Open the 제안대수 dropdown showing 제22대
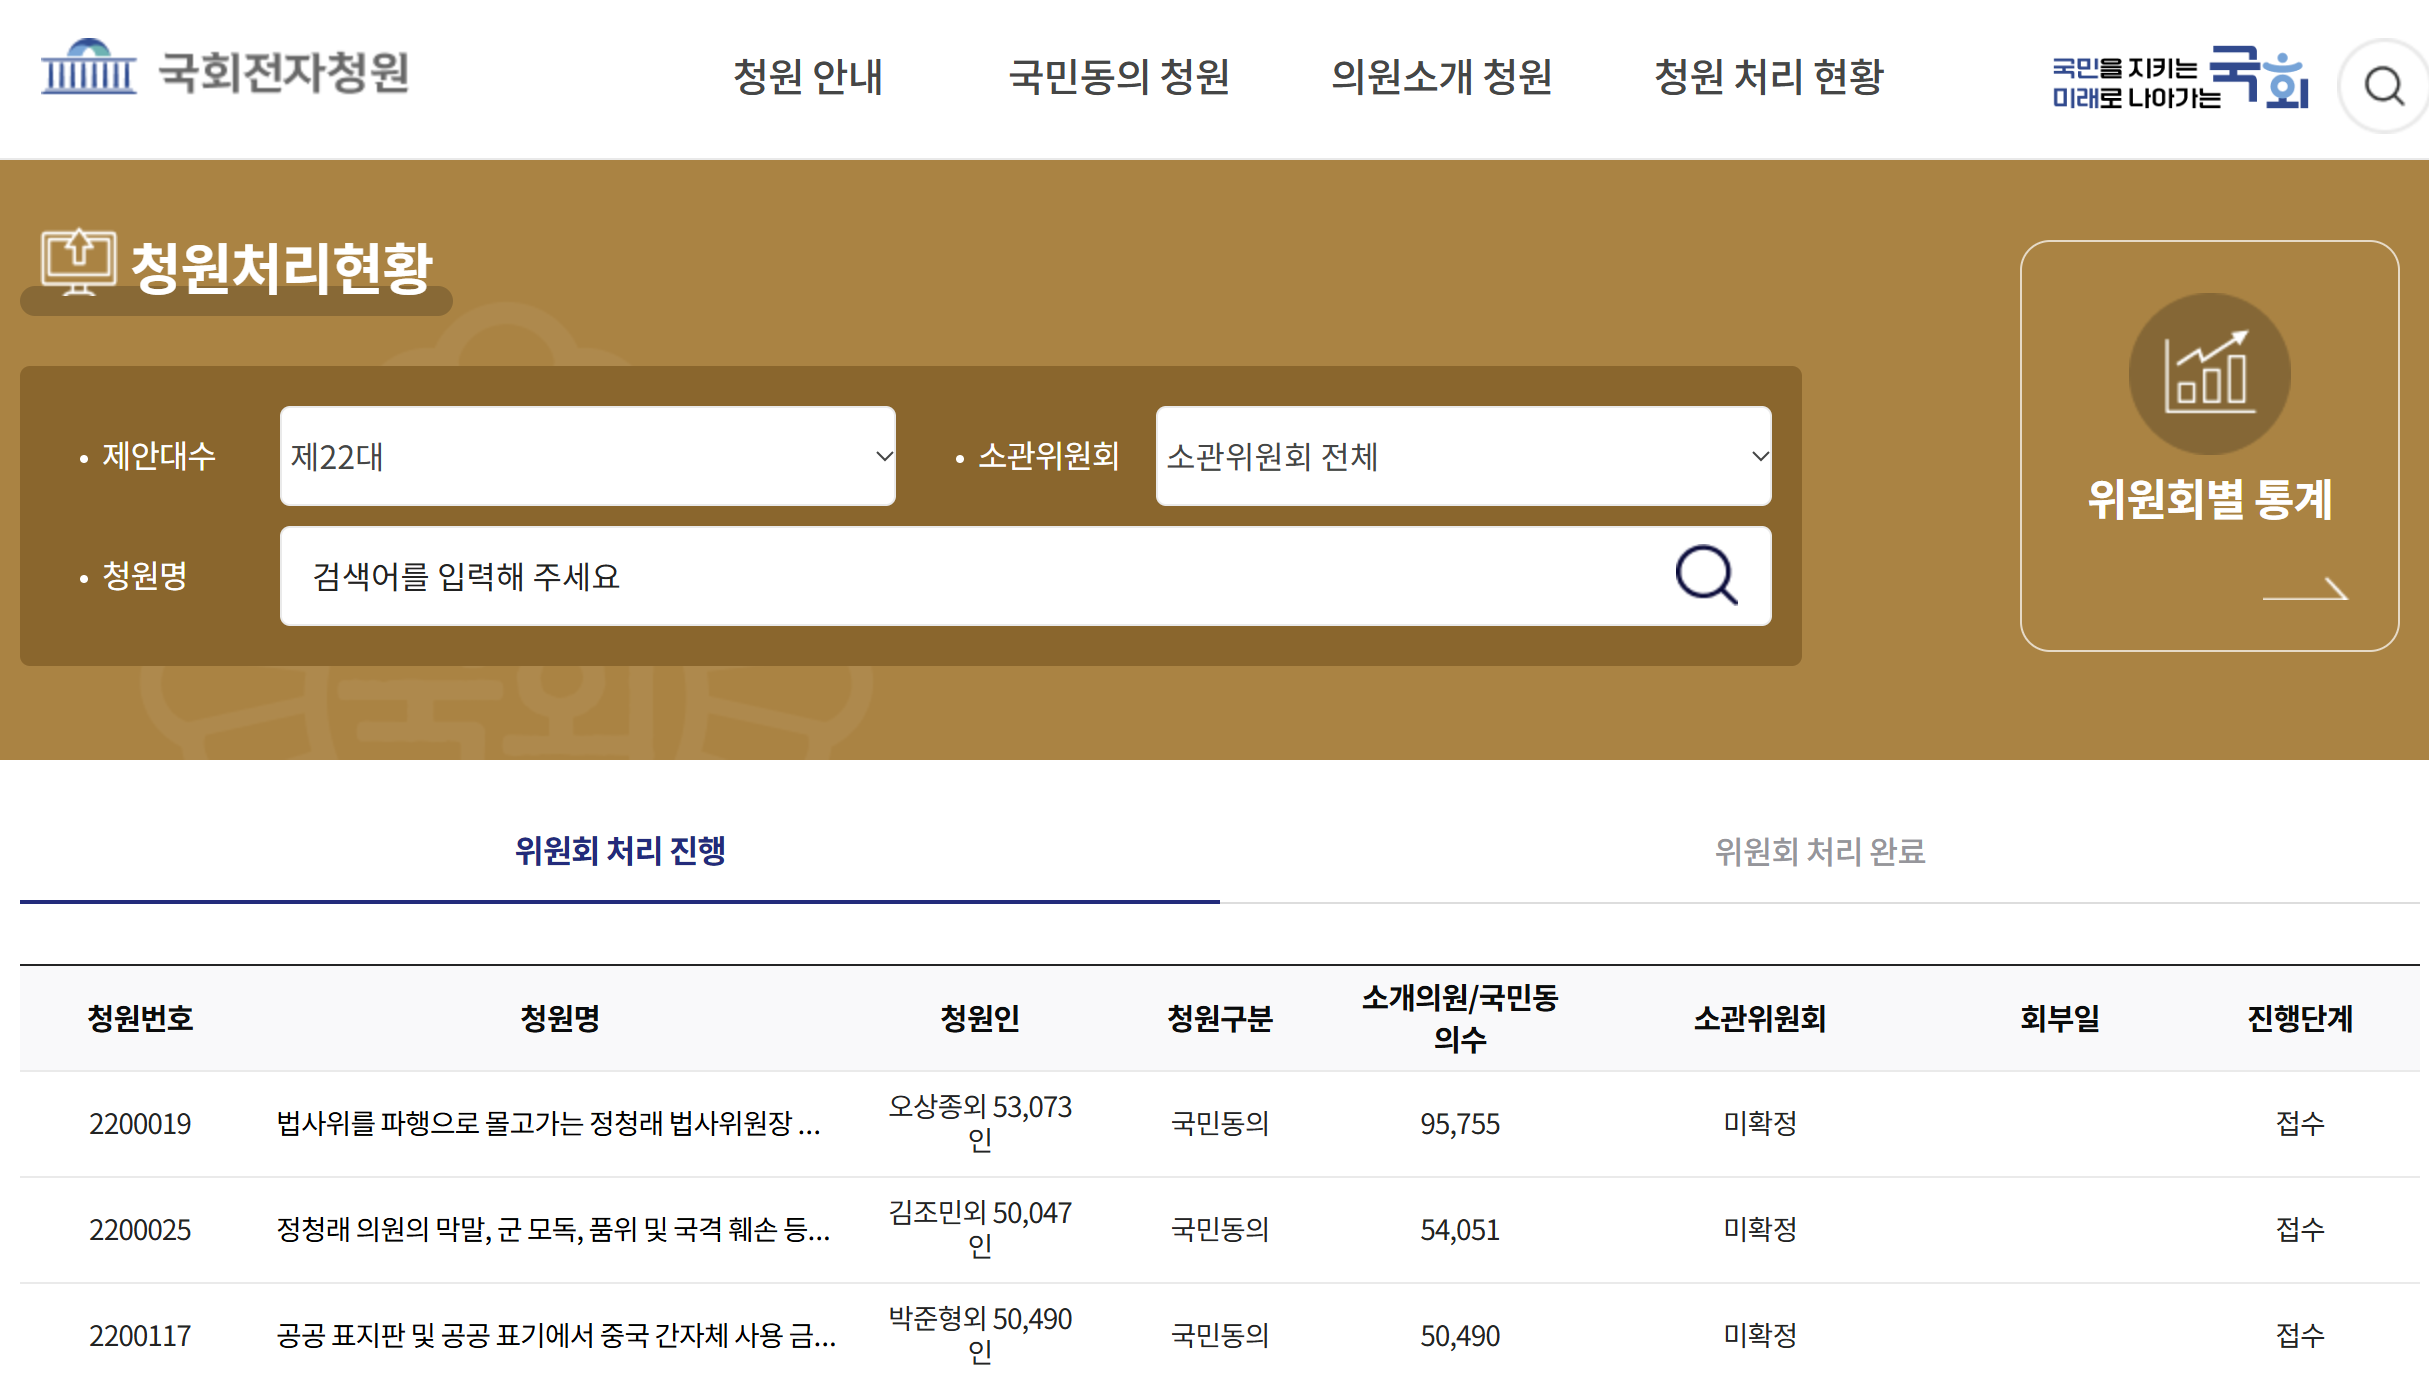 pyautogui.click(x=587, y=457)
